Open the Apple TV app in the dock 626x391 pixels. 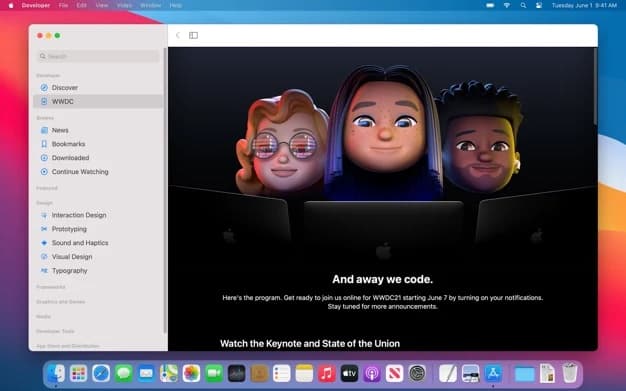point(349,374)
